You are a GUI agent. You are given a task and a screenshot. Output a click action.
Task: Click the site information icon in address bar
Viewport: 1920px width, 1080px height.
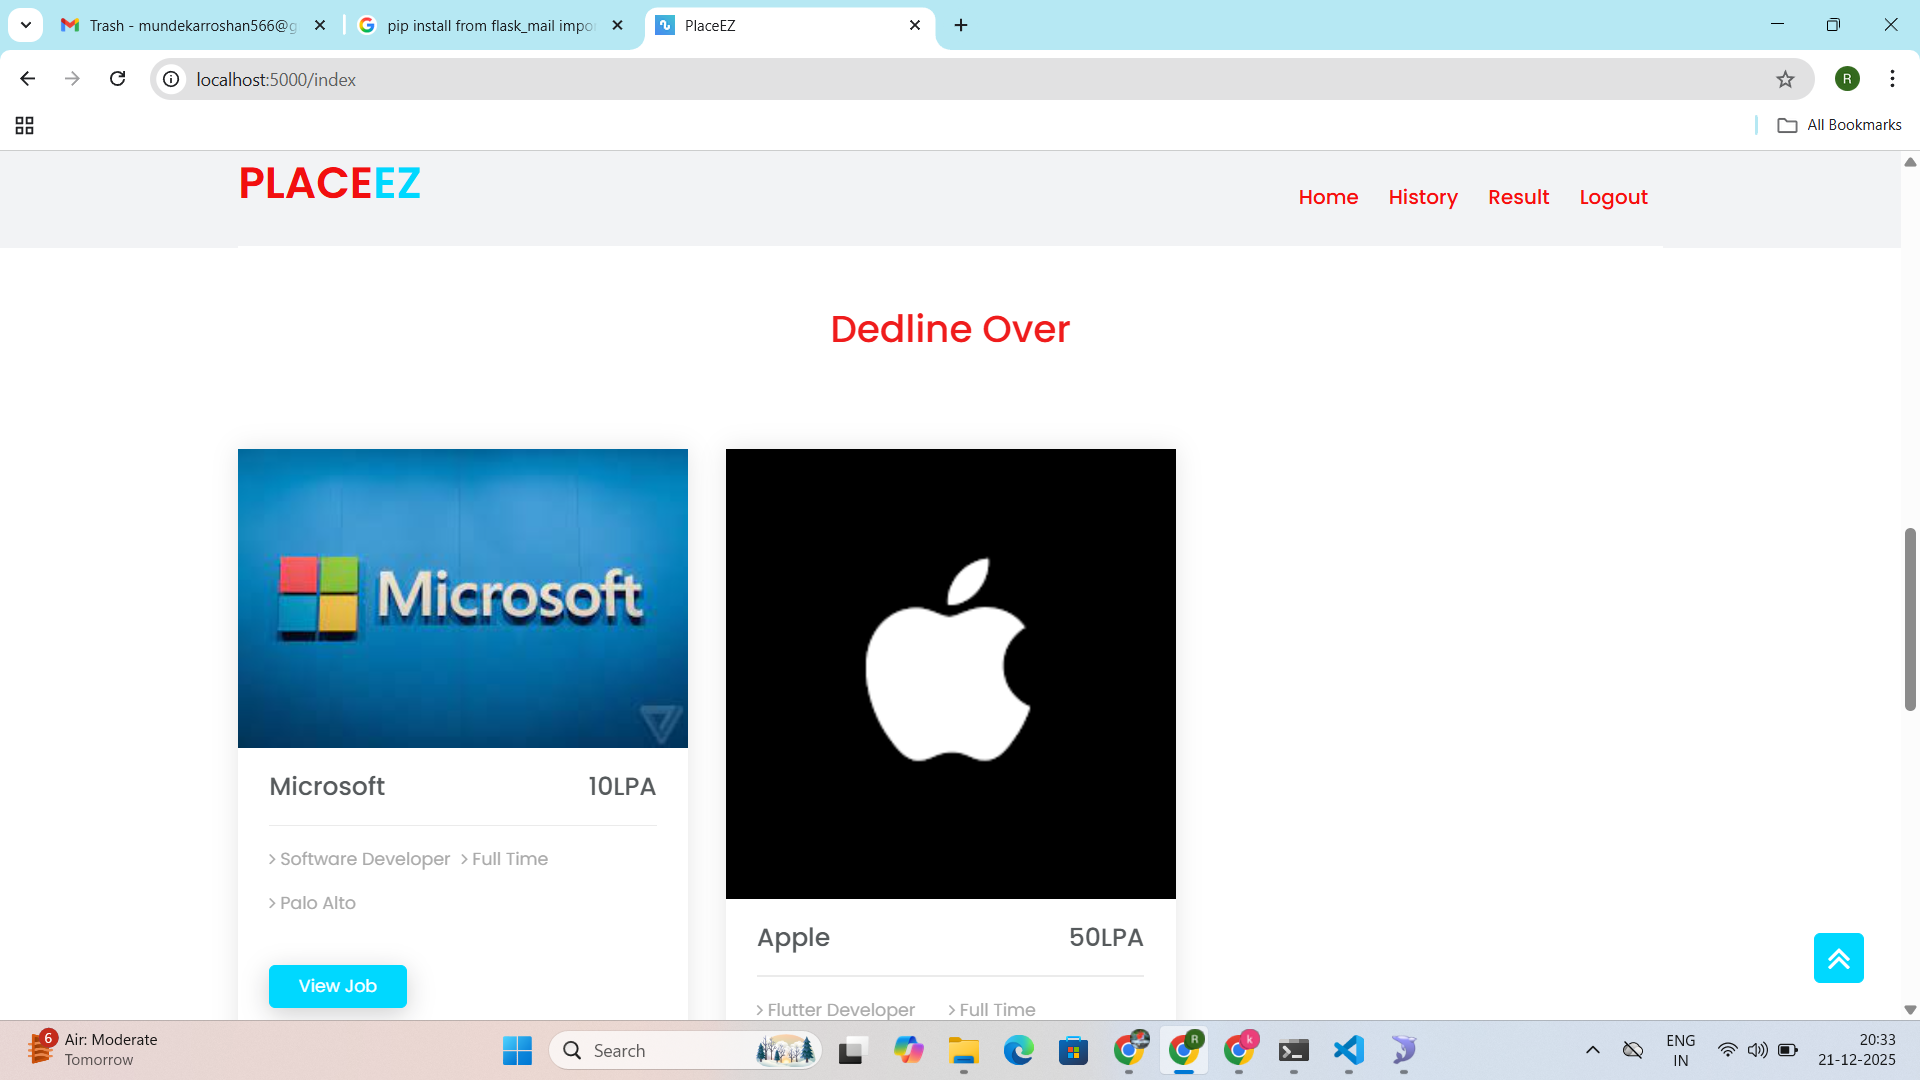coord(172,79)
